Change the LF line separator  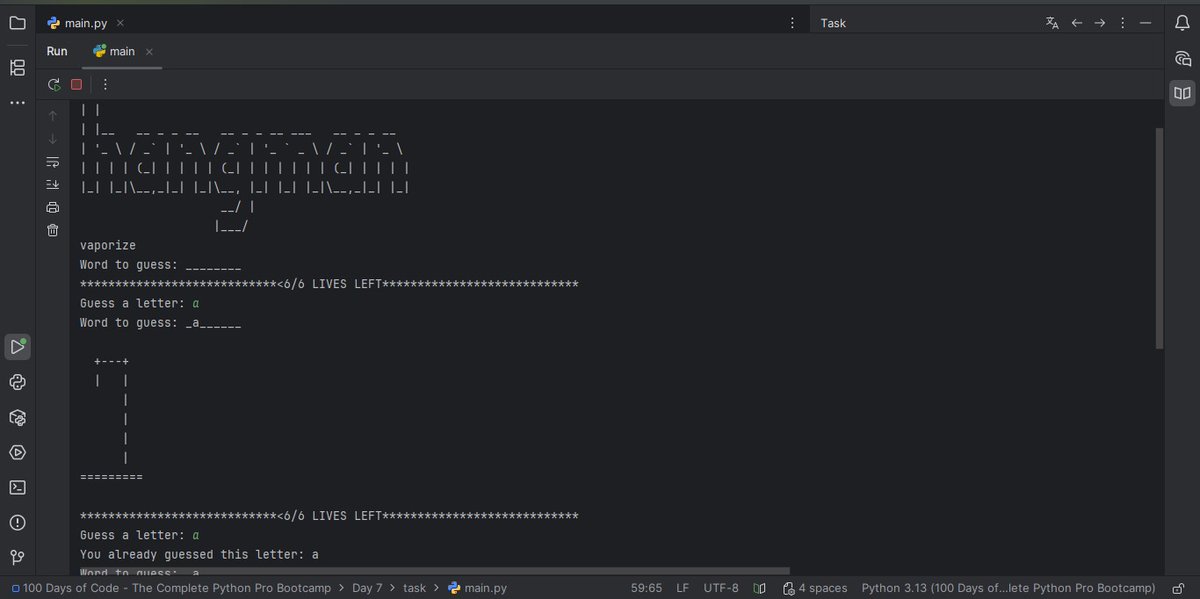(x=683, y=588)
